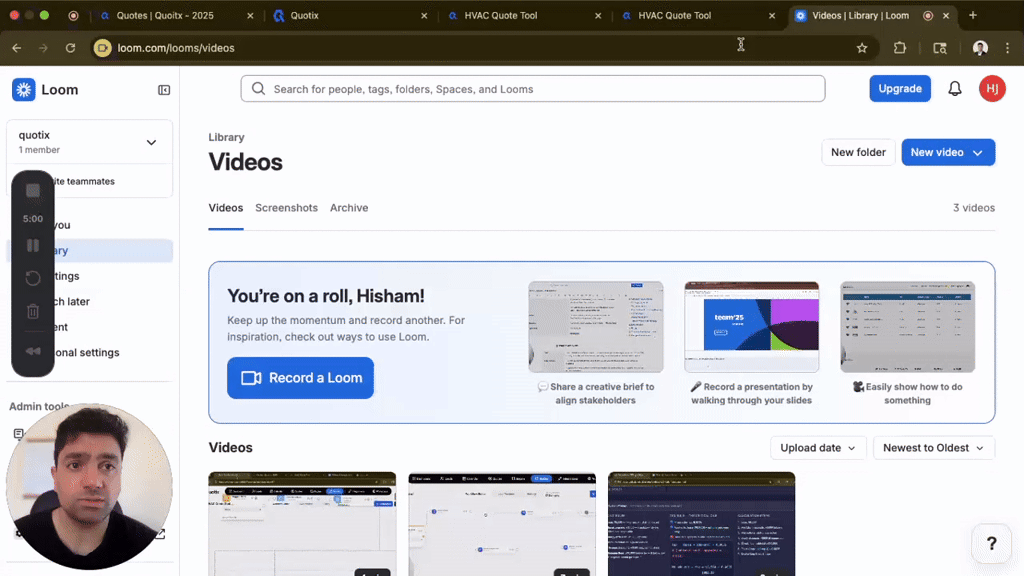Open the Upload date sort dropdown
Screen dimensions: 1024x576
coord(818,448)
